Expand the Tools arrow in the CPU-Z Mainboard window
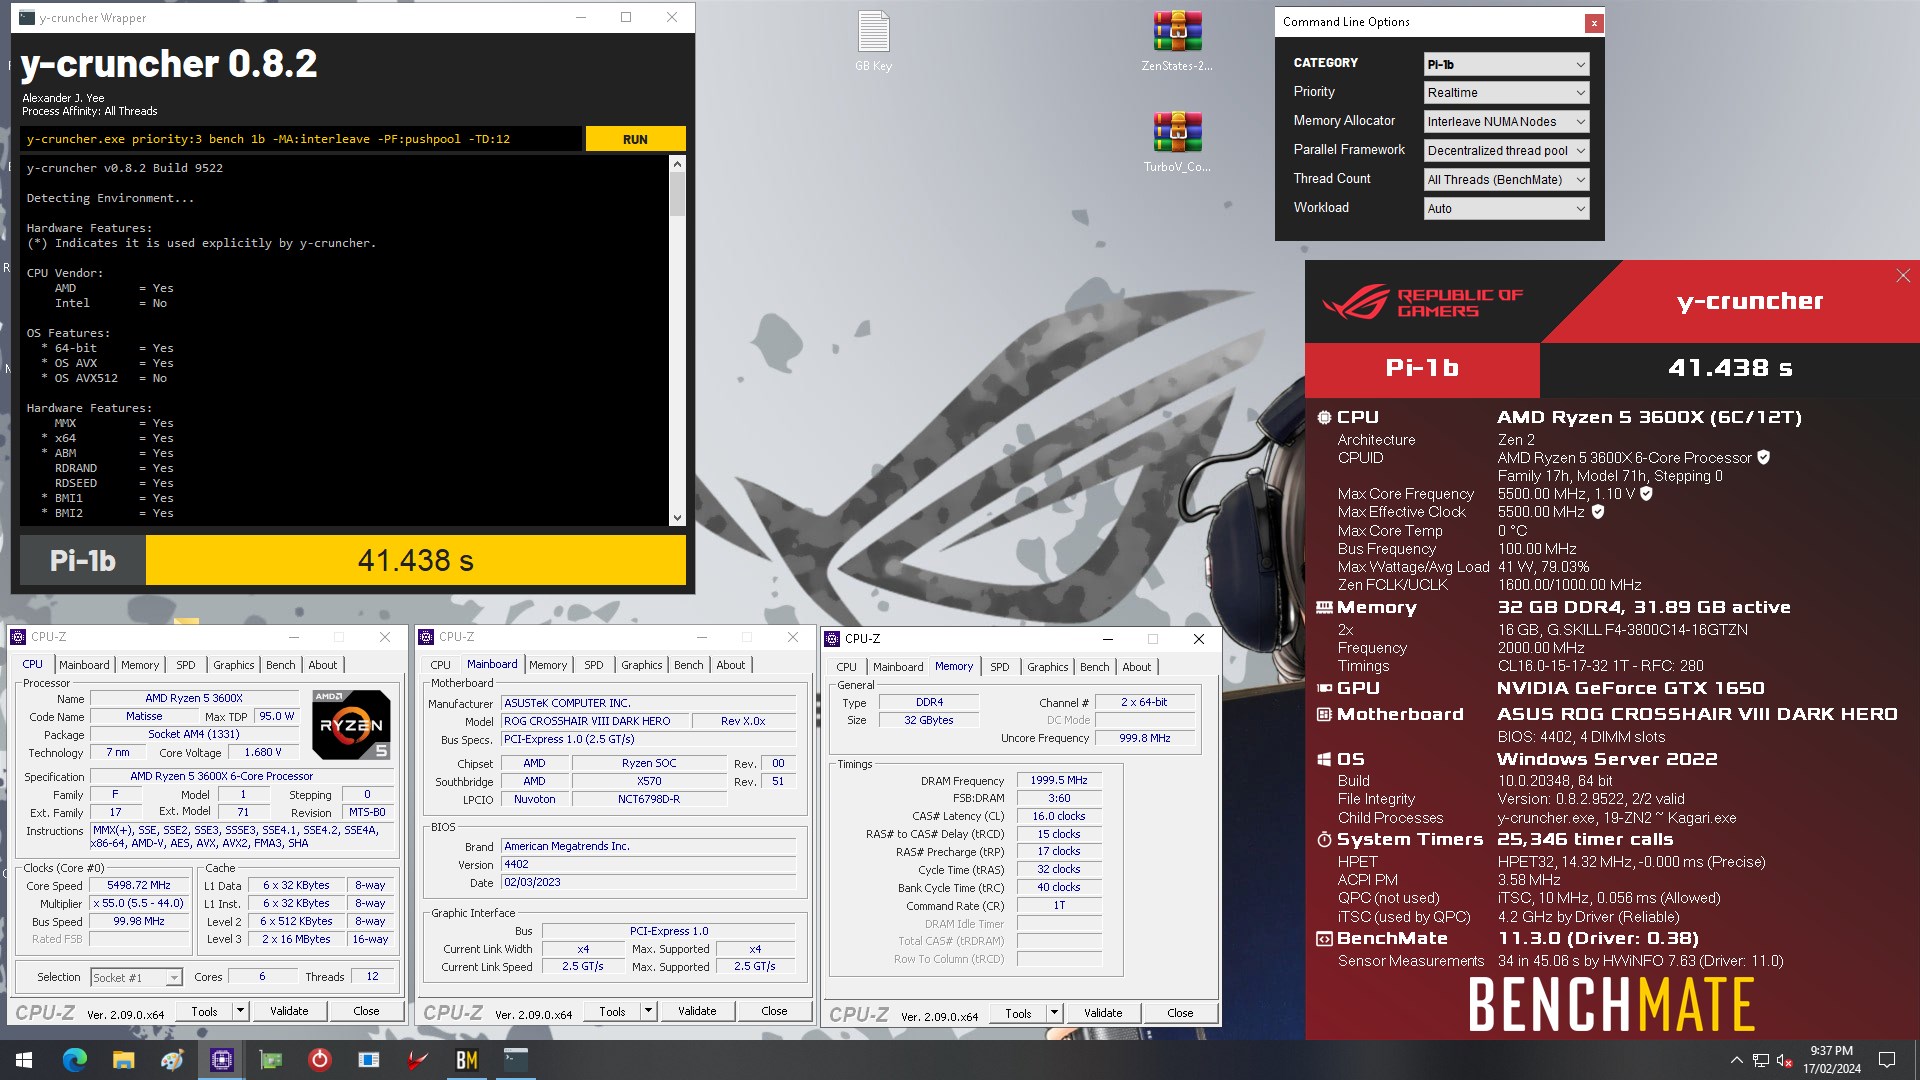1920x1080 pixels. pos(647,1011)
